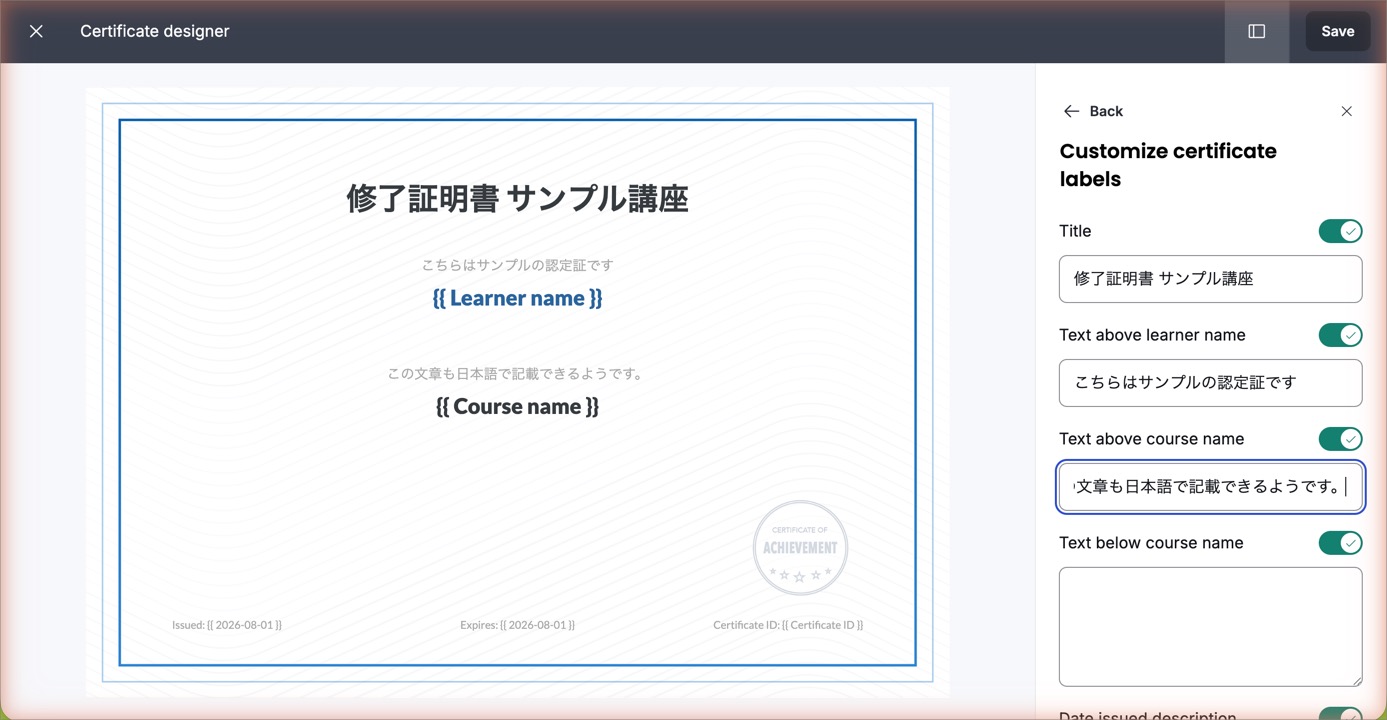The image size is (1387, 720).
Task: Focus the Text above course name field
Action: coord(1210,487)
